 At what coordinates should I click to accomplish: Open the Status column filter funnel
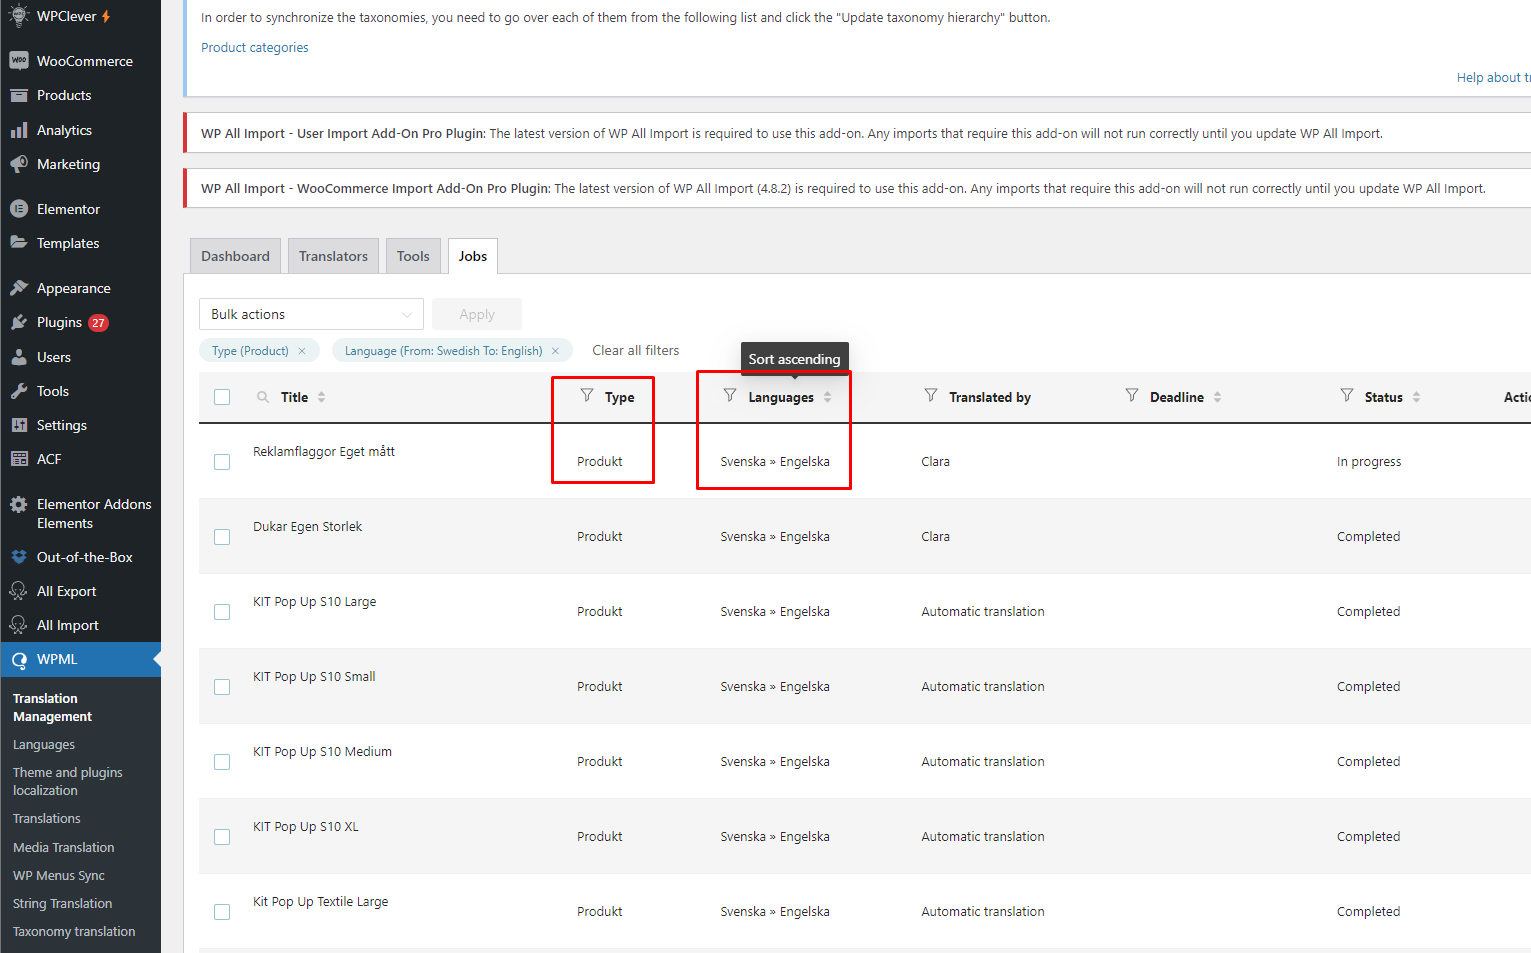tap(1347, 395)
